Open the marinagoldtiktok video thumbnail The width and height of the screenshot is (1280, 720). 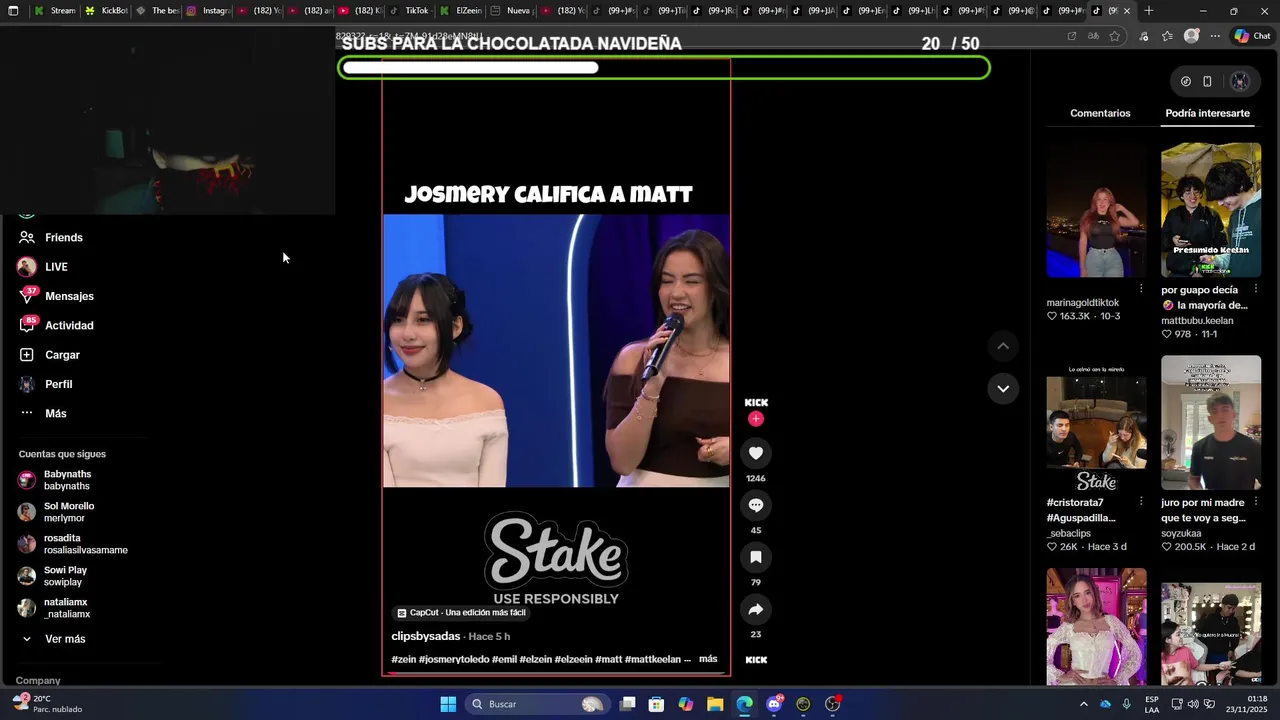pos(1096,210)
